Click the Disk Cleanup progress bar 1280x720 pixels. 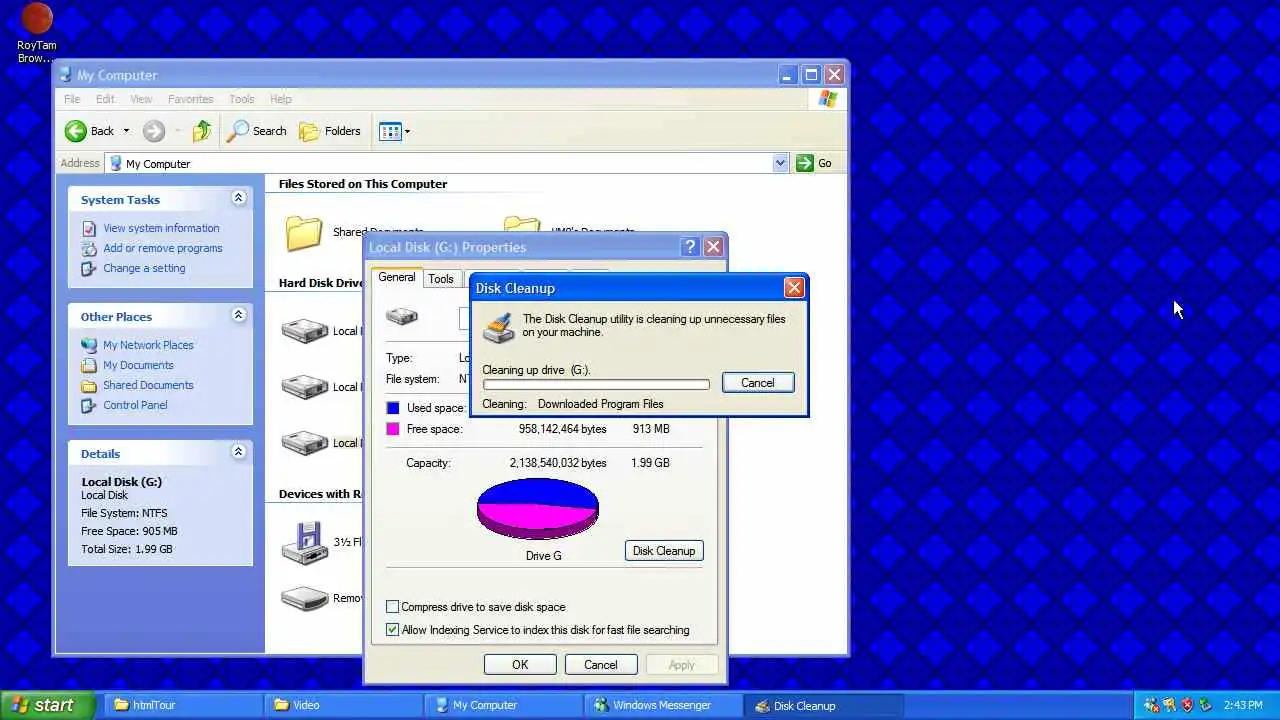(596, 385)
